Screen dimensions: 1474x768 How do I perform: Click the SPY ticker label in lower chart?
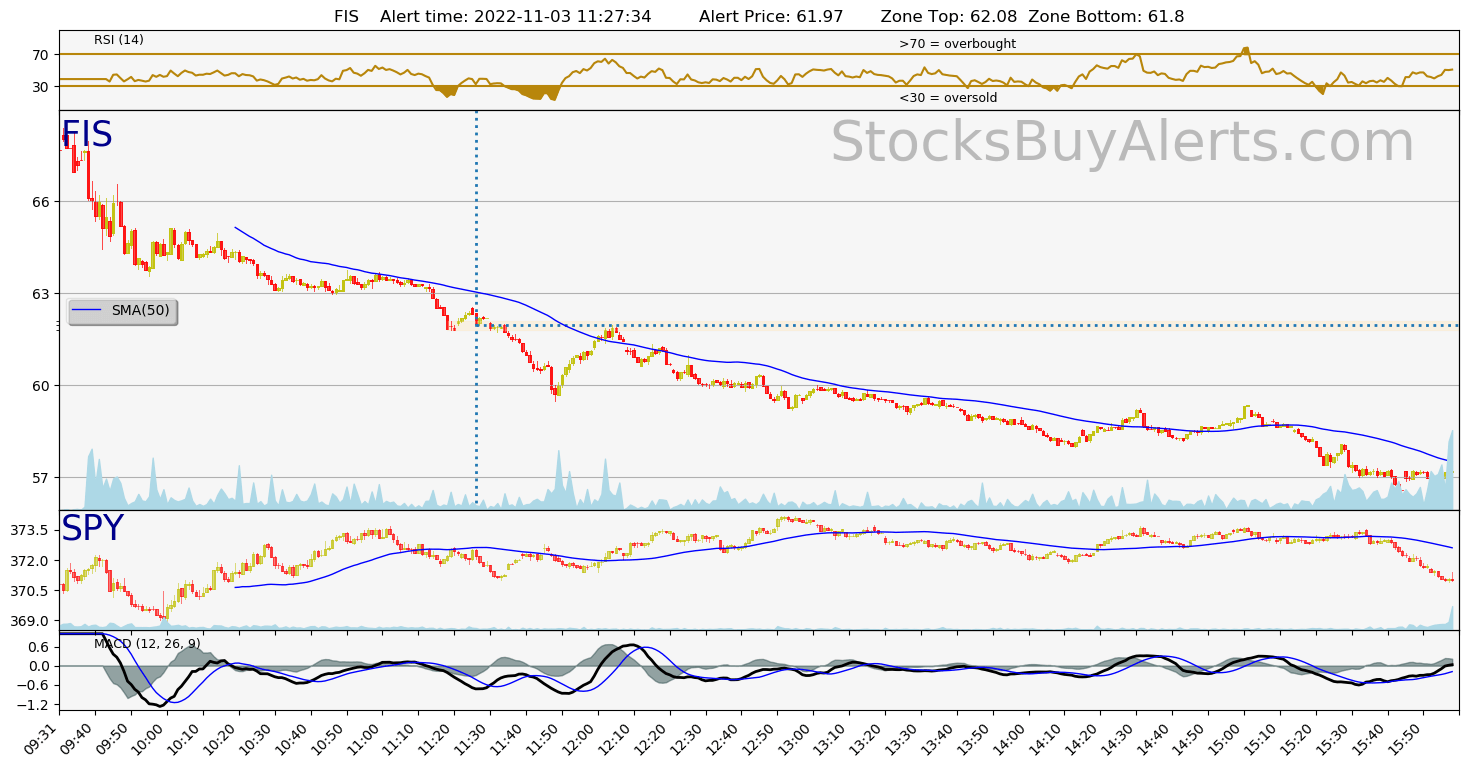(92, 529)
